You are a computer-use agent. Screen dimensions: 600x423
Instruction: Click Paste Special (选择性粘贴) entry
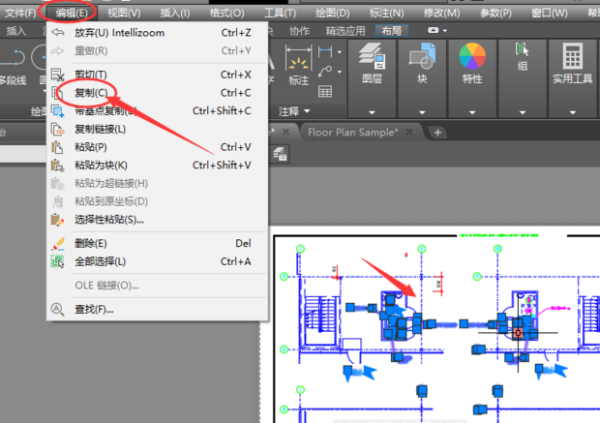(x=109, y=219)
